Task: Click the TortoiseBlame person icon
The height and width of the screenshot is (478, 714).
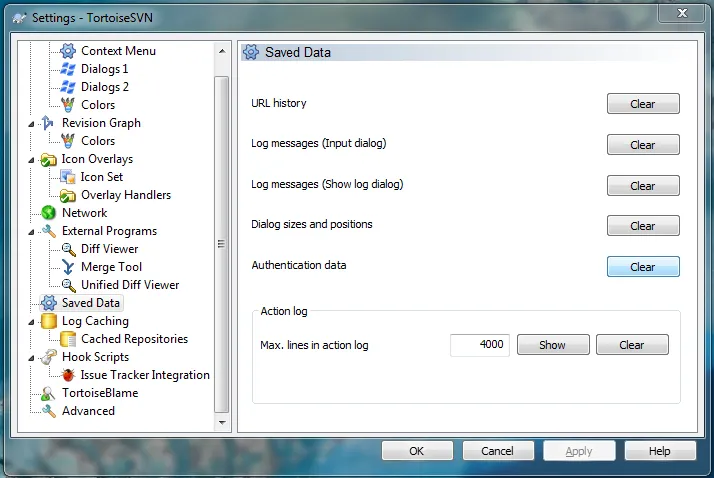Action: (48, 393)
